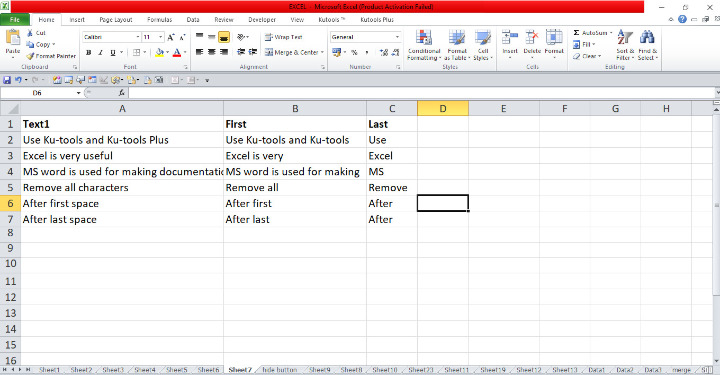Viewport: 720px width, 375px height.
Task: Open the File tab
Action: [x=15, y=20]
